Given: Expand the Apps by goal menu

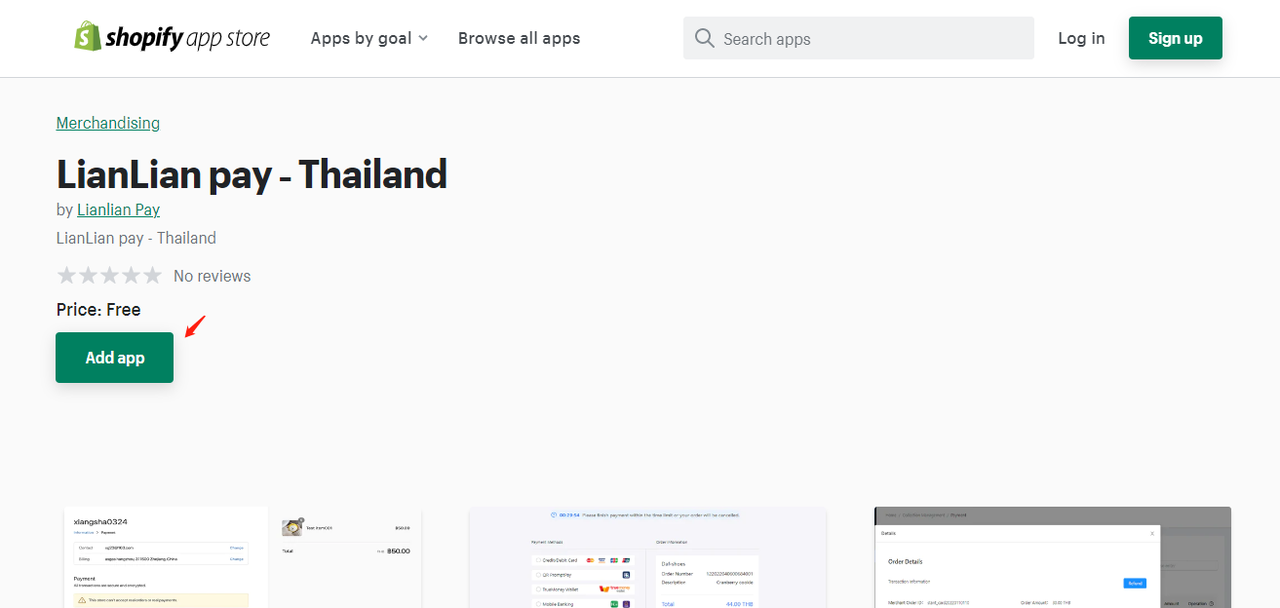Looking at the screenshot, I should [369, 38].
